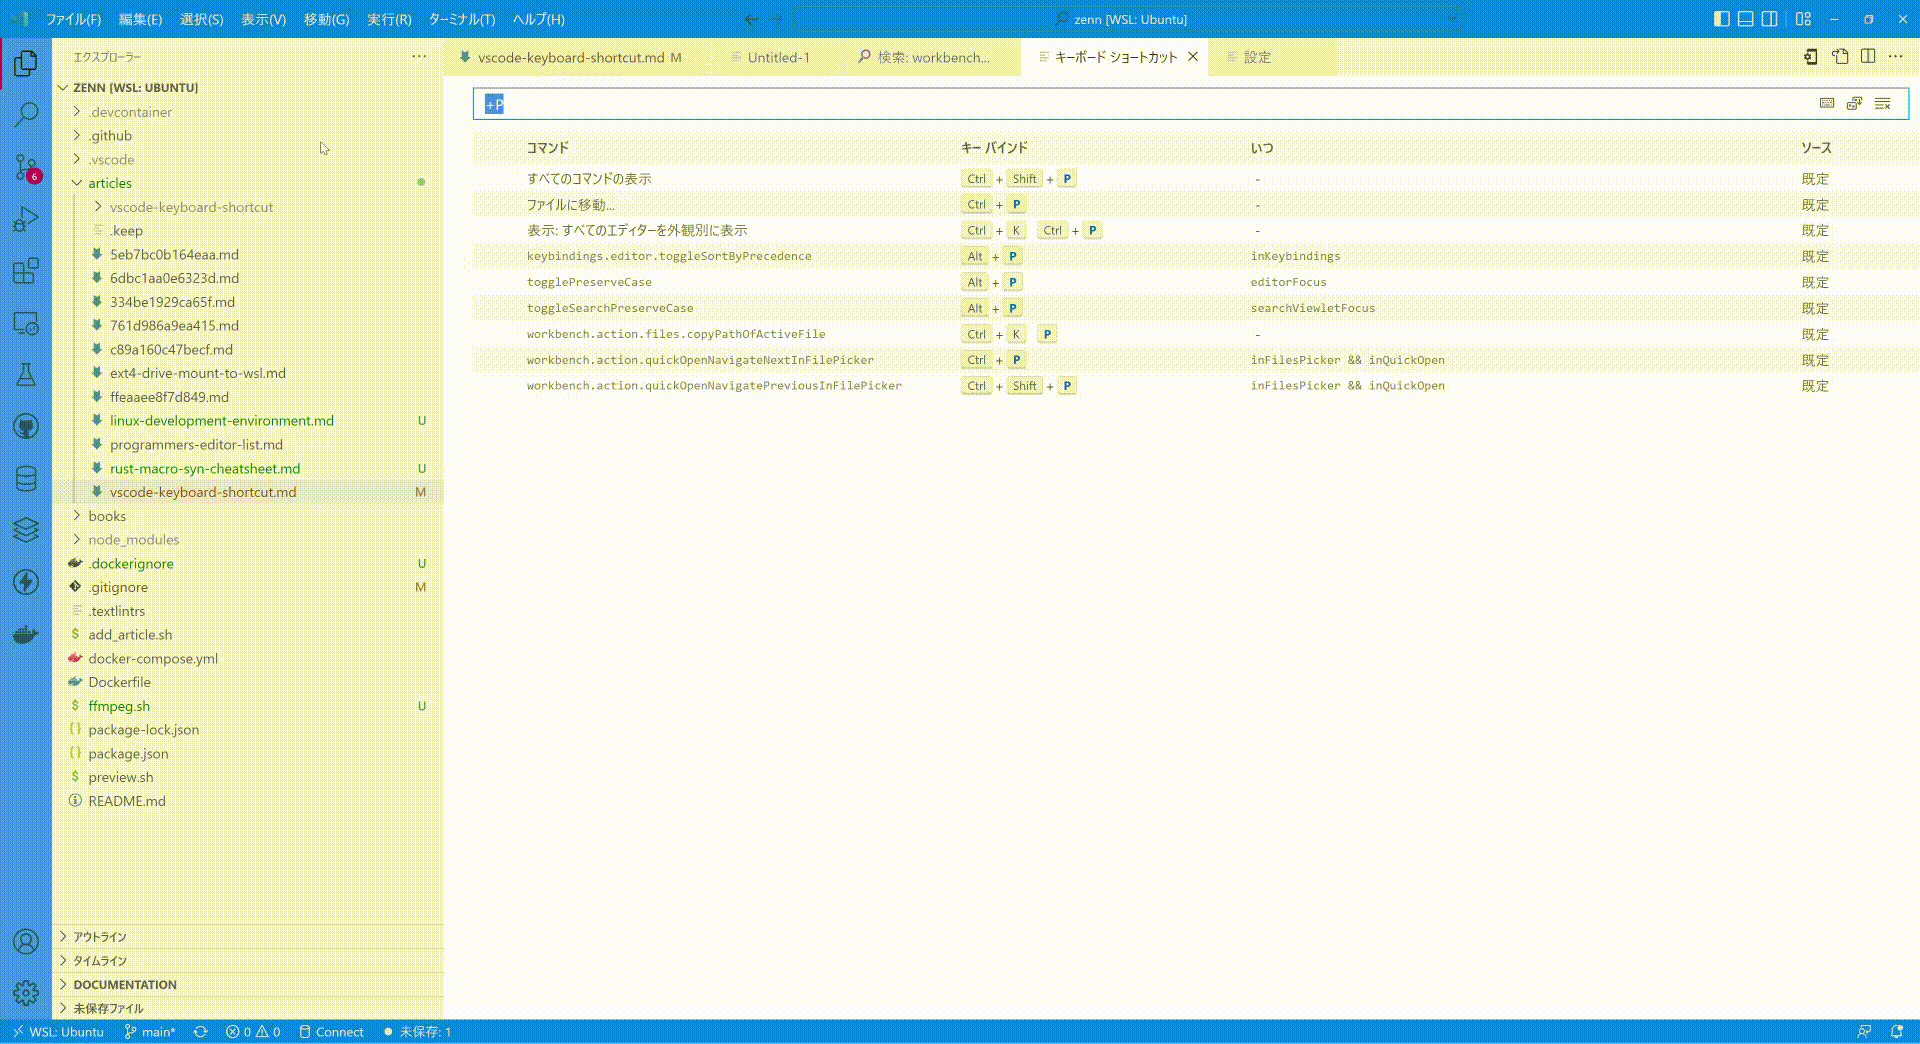Open the lightning bolt view in activity bar
The image size is (1920, 1044).
point(26,582)
